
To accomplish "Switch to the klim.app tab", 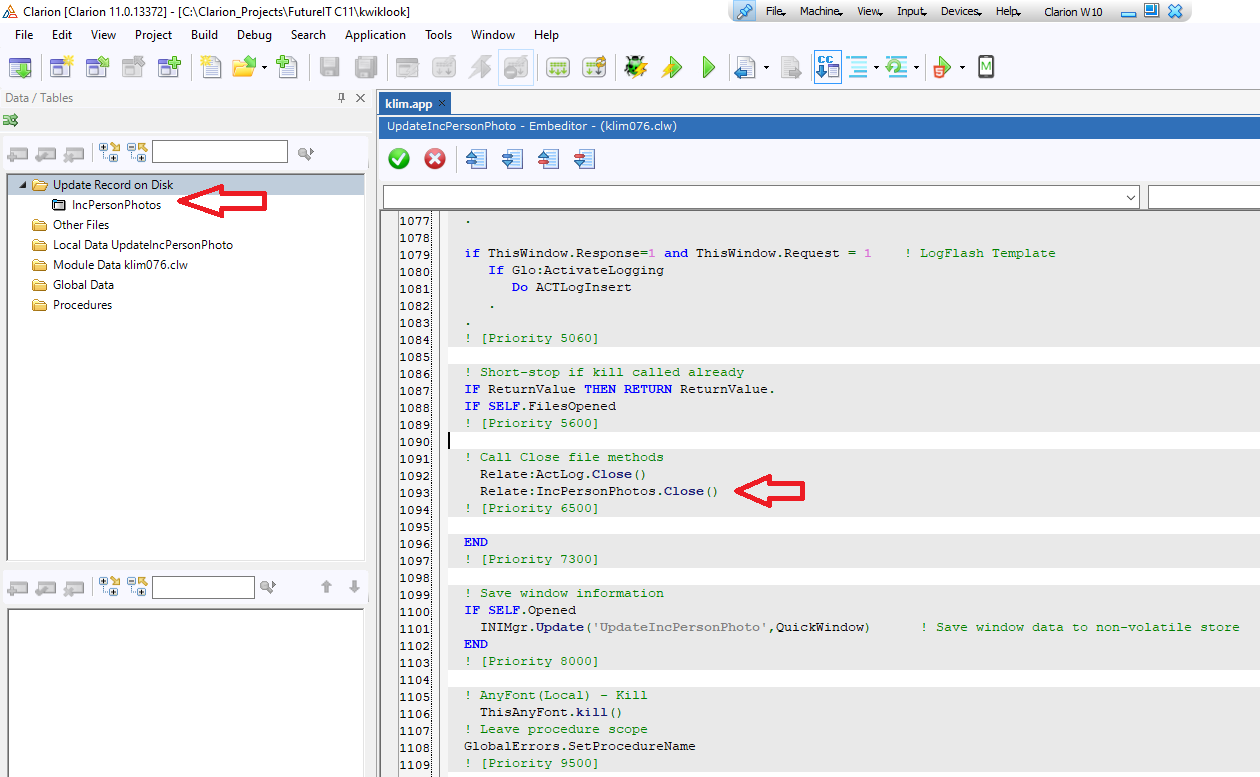I will [x=408, y=103].
